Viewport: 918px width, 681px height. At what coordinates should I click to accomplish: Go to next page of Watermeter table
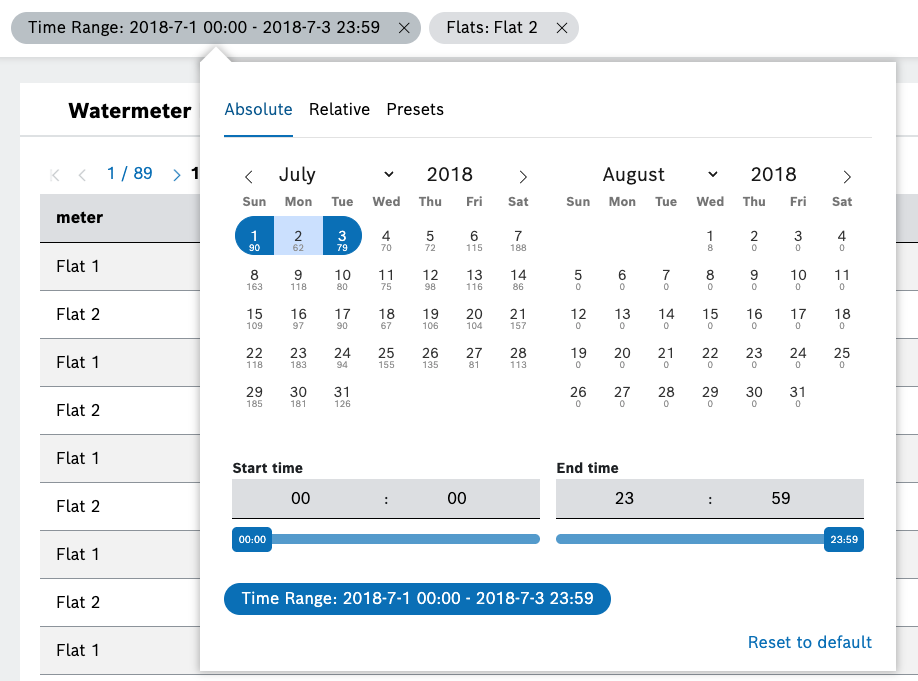click(177, 174)
